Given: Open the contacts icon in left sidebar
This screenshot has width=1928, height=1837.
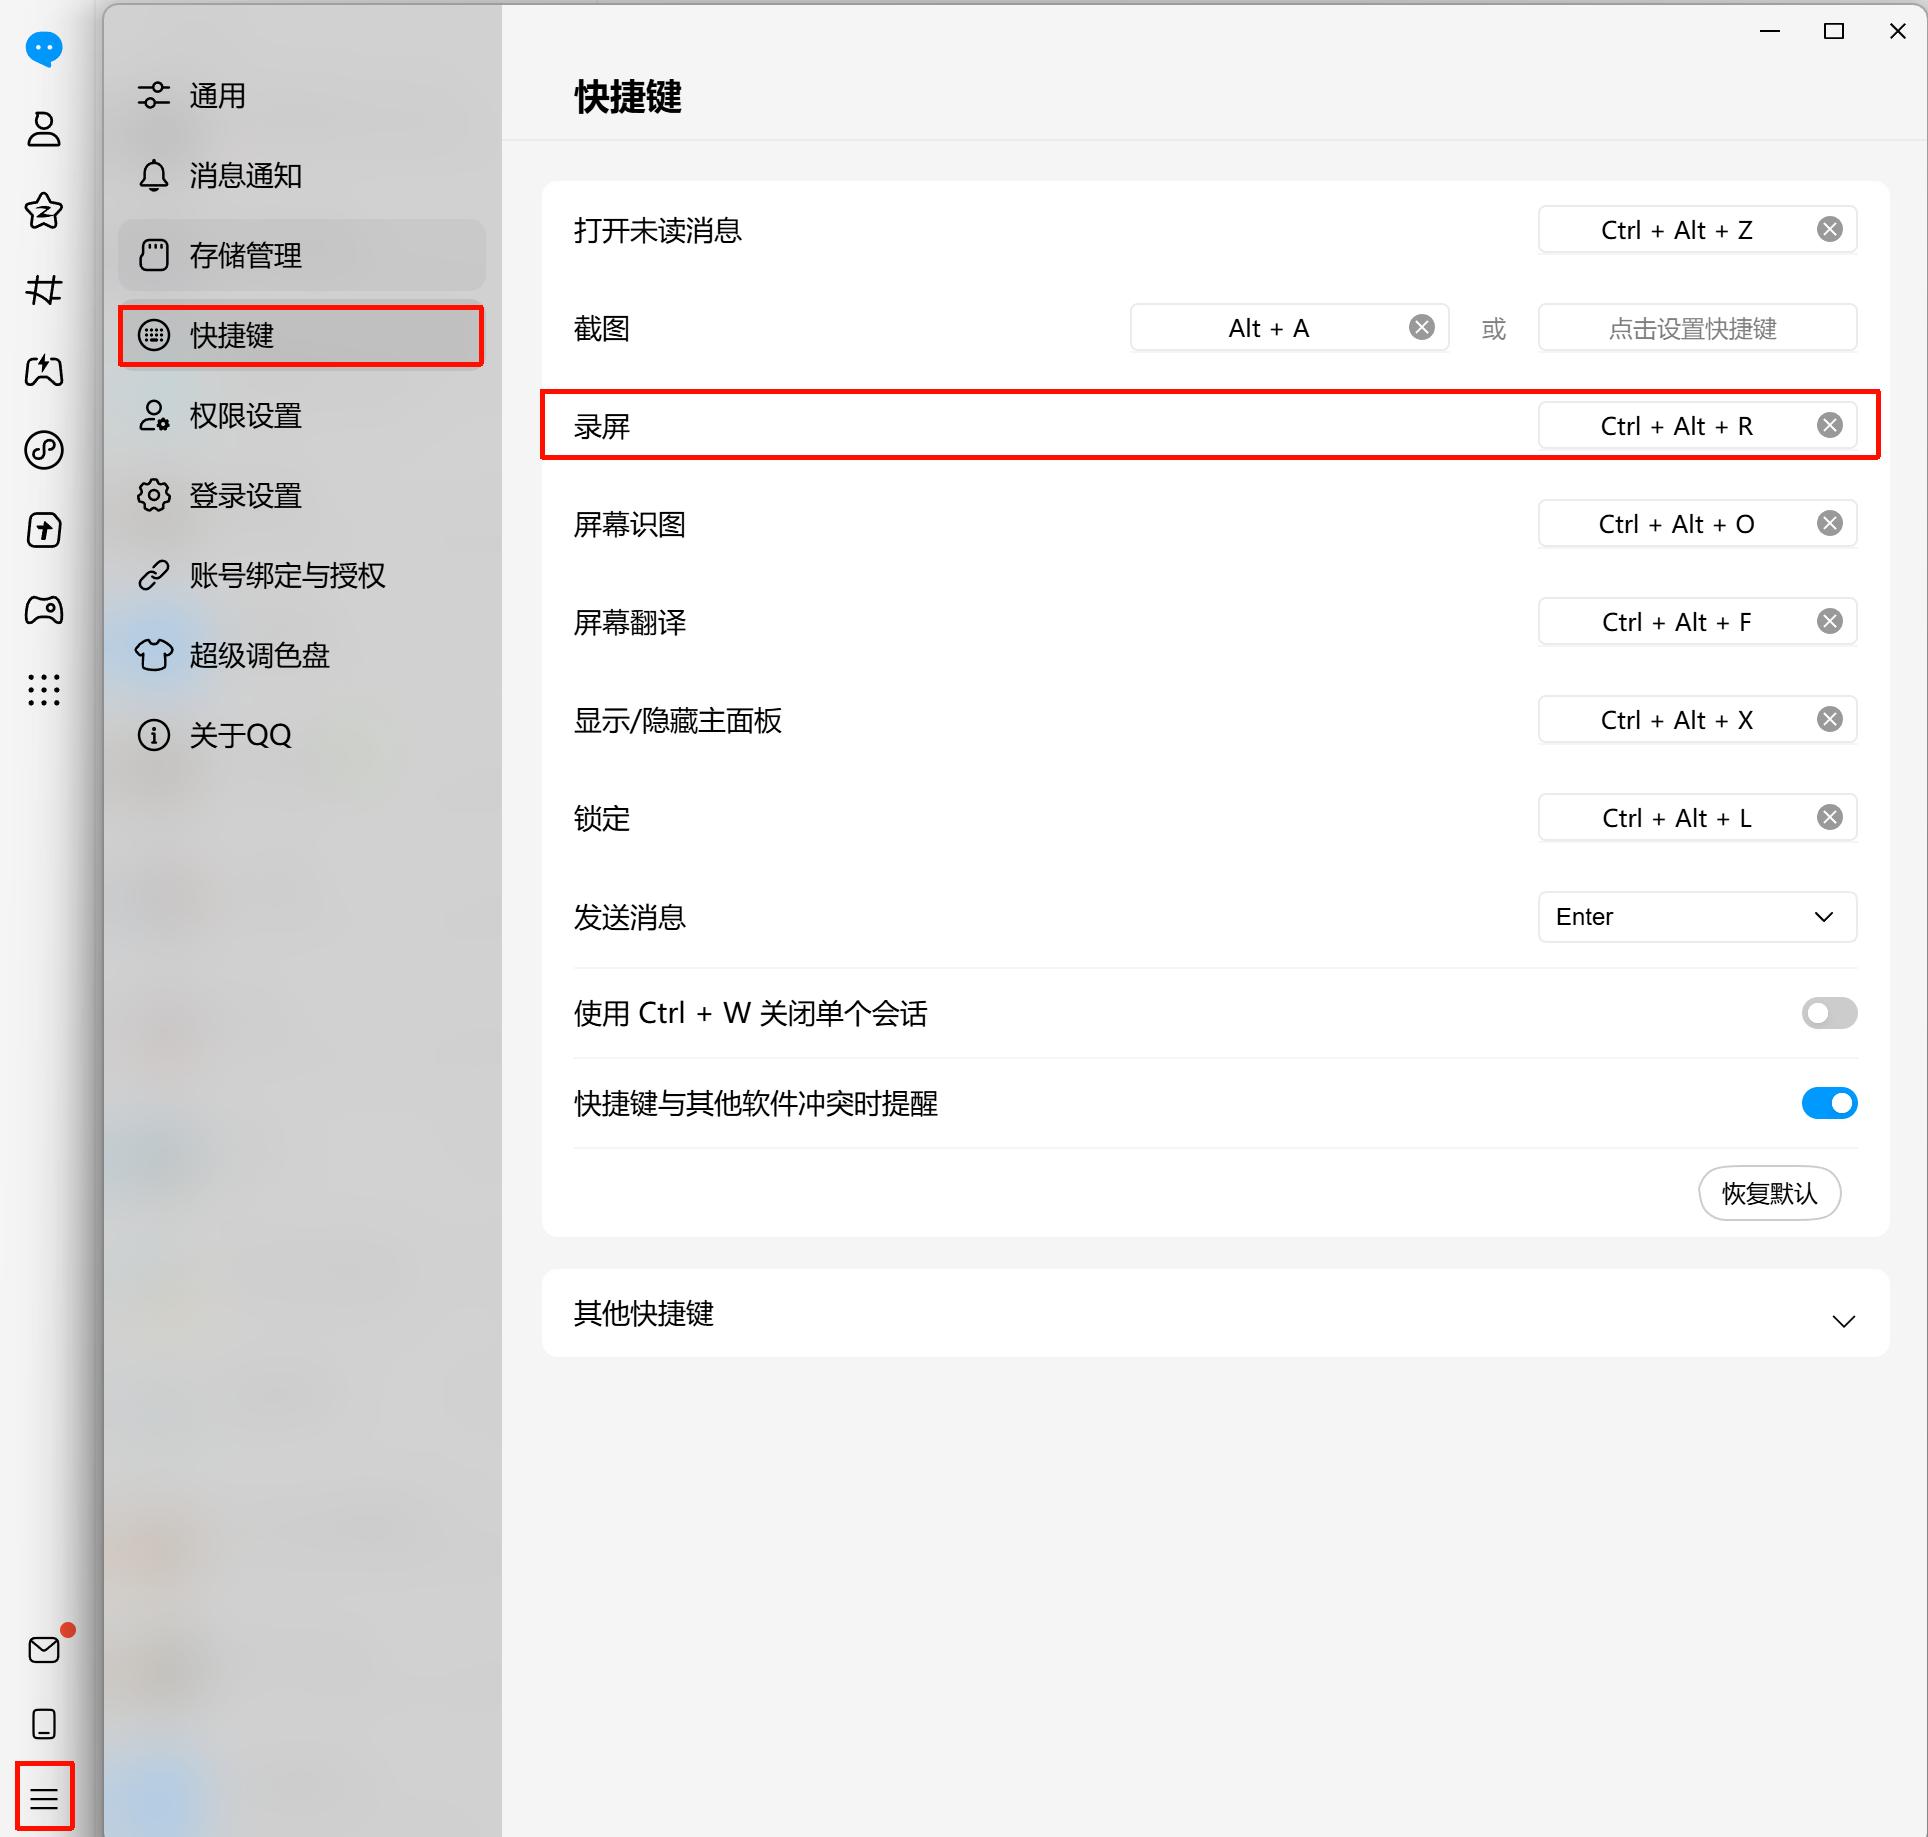Looking at the screenshot, I should click(44, 129).
